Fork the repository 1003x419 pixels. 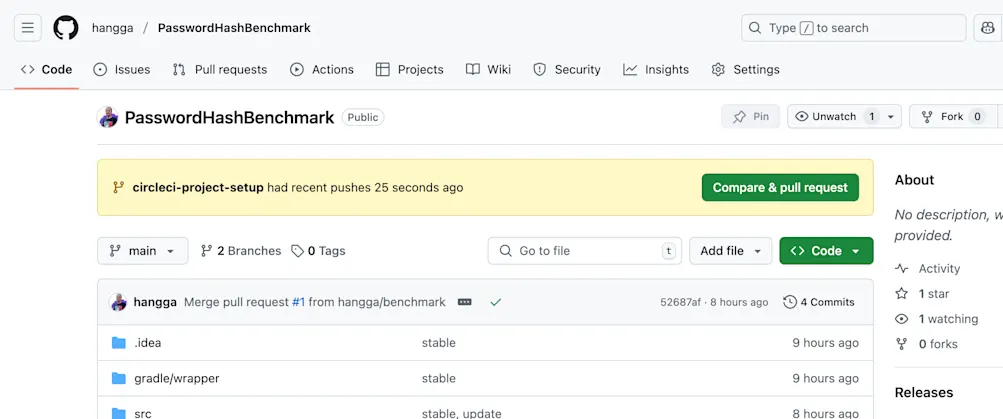[x=953, y=116]
